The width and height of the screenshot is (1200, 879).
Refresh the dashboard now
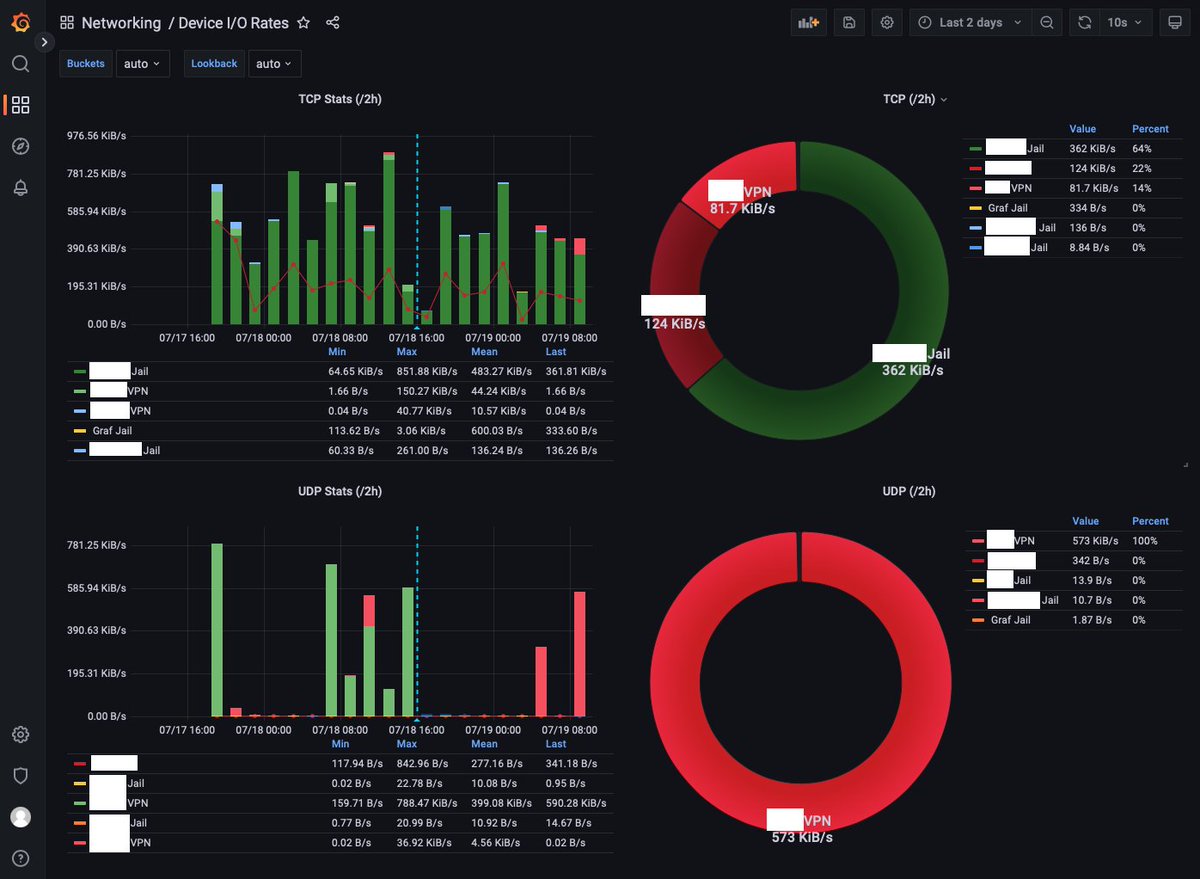(x=1084, y=22)
